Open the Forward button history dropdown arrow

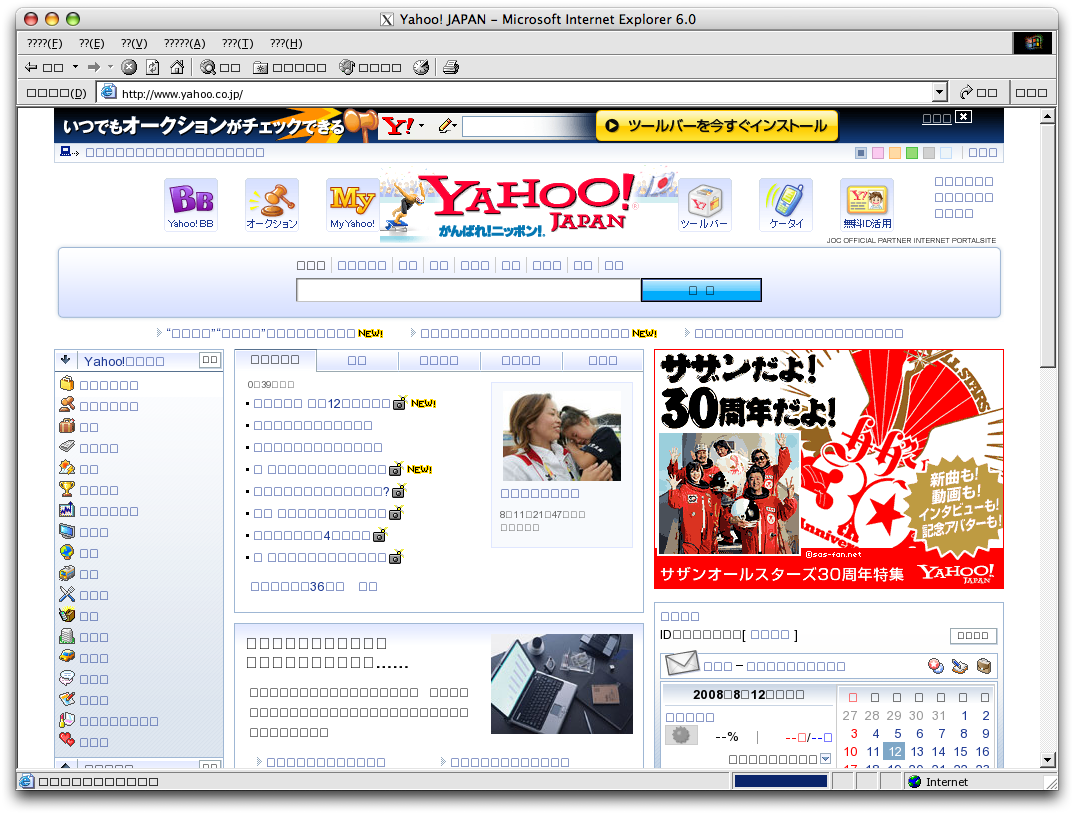110,67
